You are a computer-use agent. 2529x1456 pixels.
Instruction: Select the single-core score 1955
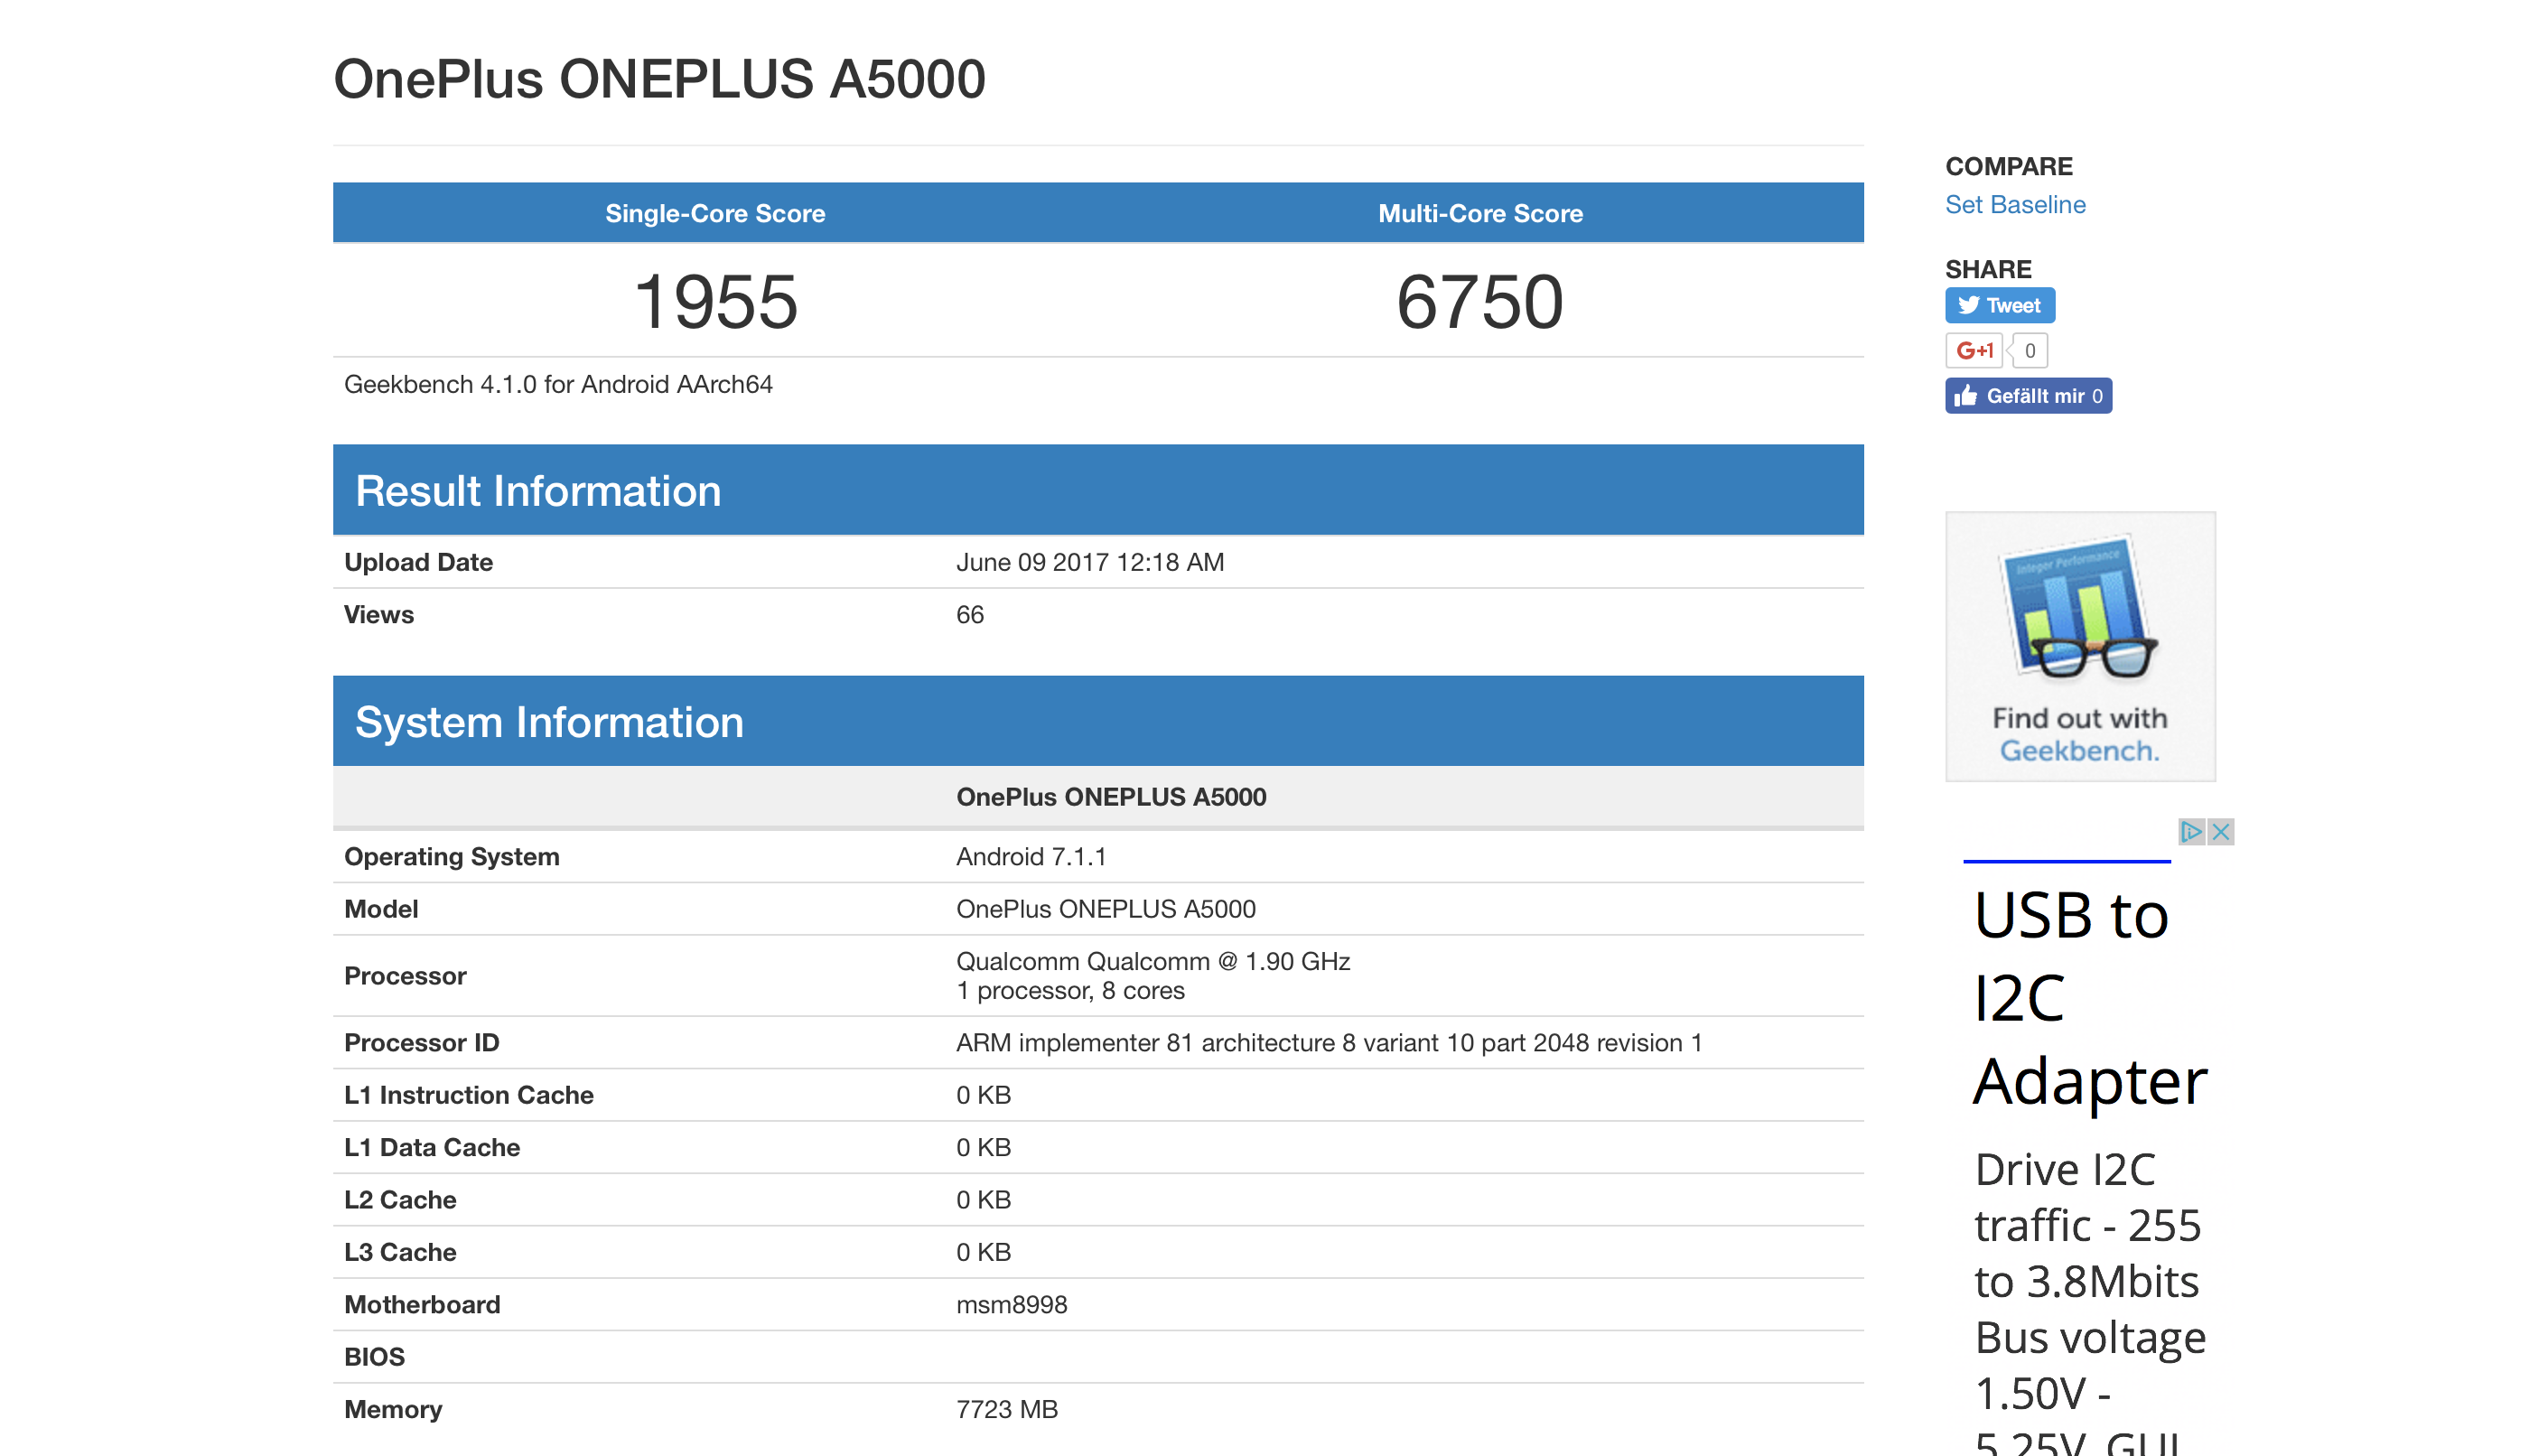(715, 301)
